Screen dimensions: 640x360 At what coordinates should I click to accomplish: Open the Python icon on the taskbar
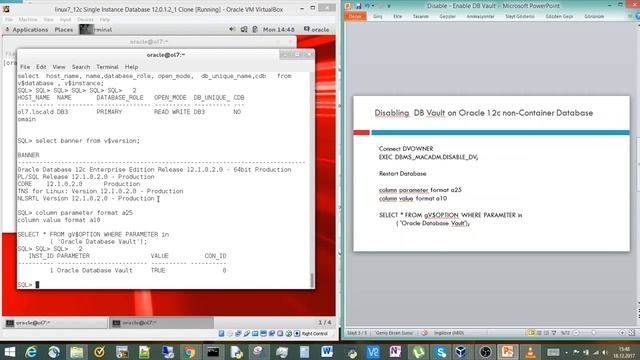pyautogui.click(x=351, y=352)
